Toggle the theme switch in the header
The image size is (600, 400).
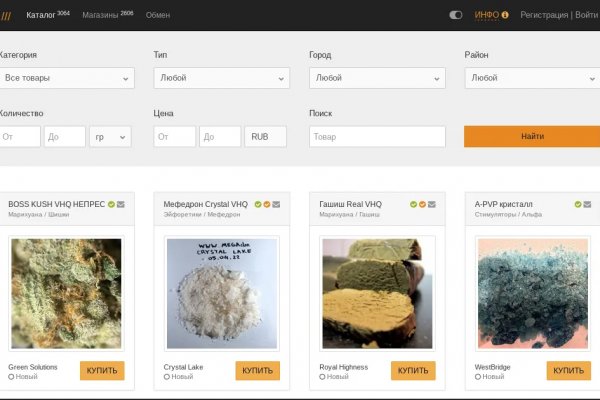(456, 15)
